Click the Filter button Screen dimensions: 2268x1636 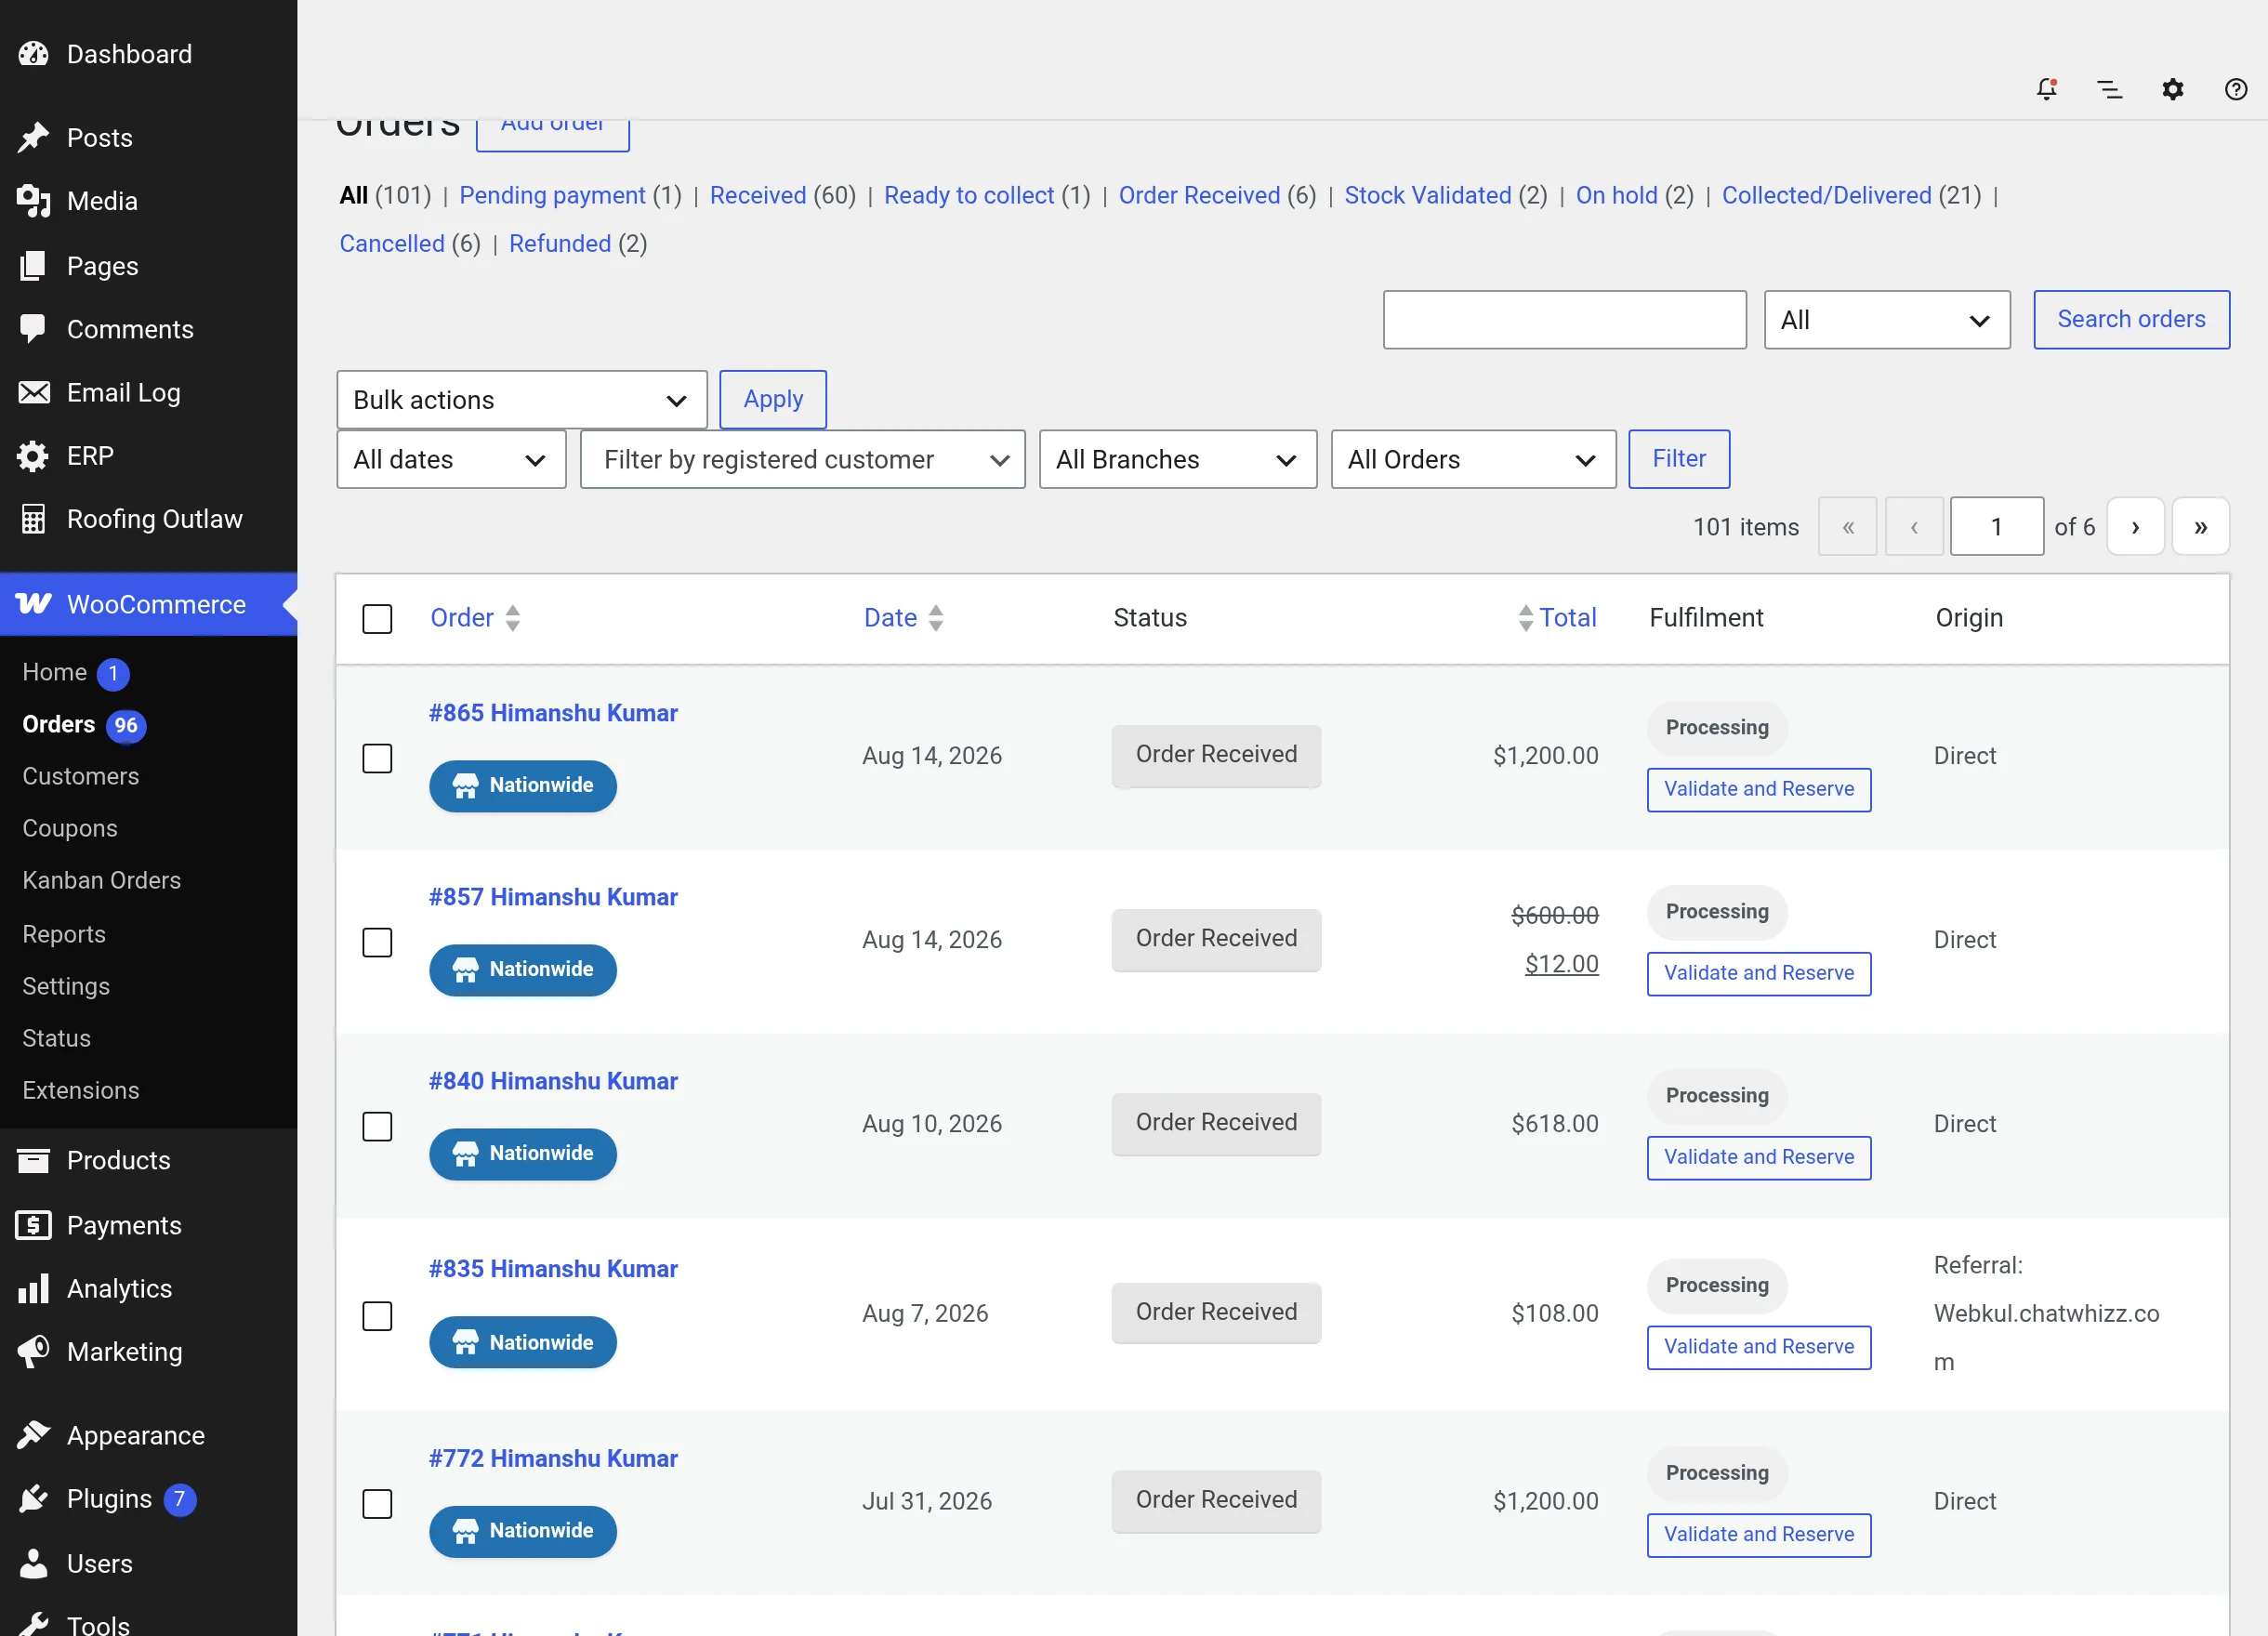(1679, 459)
